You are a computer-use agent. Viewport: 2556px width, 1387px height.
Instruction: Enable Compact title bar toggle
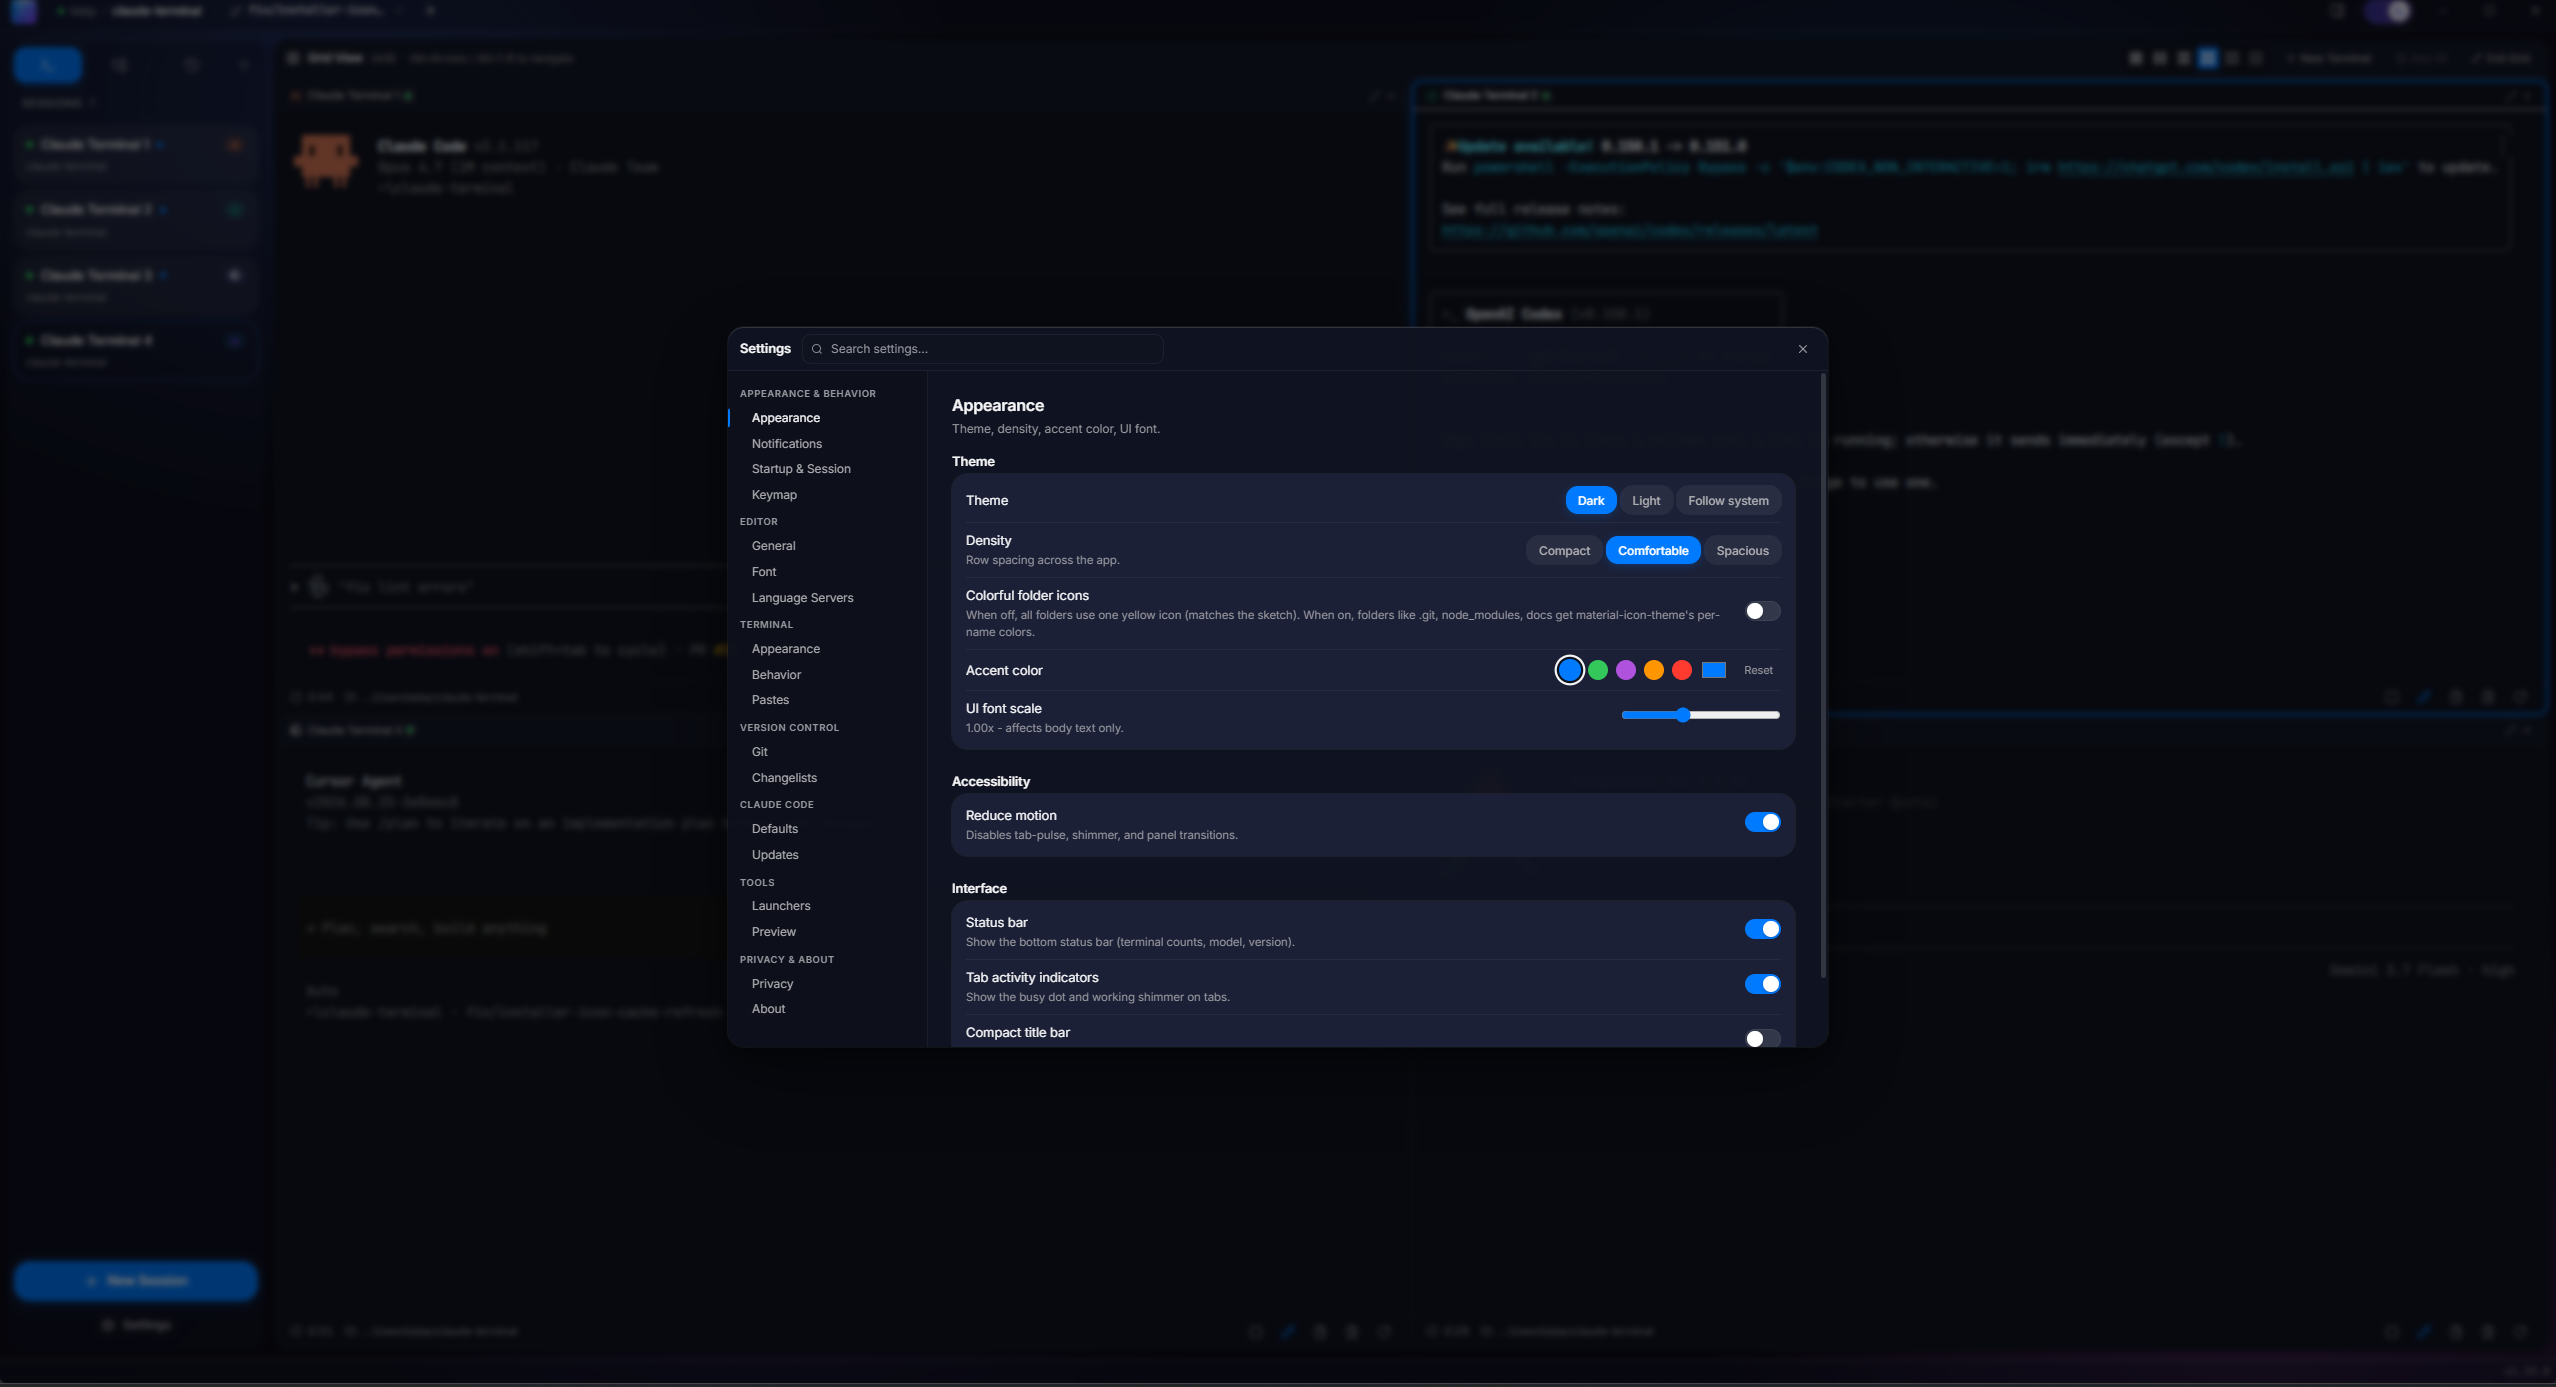[1762, 1038]
